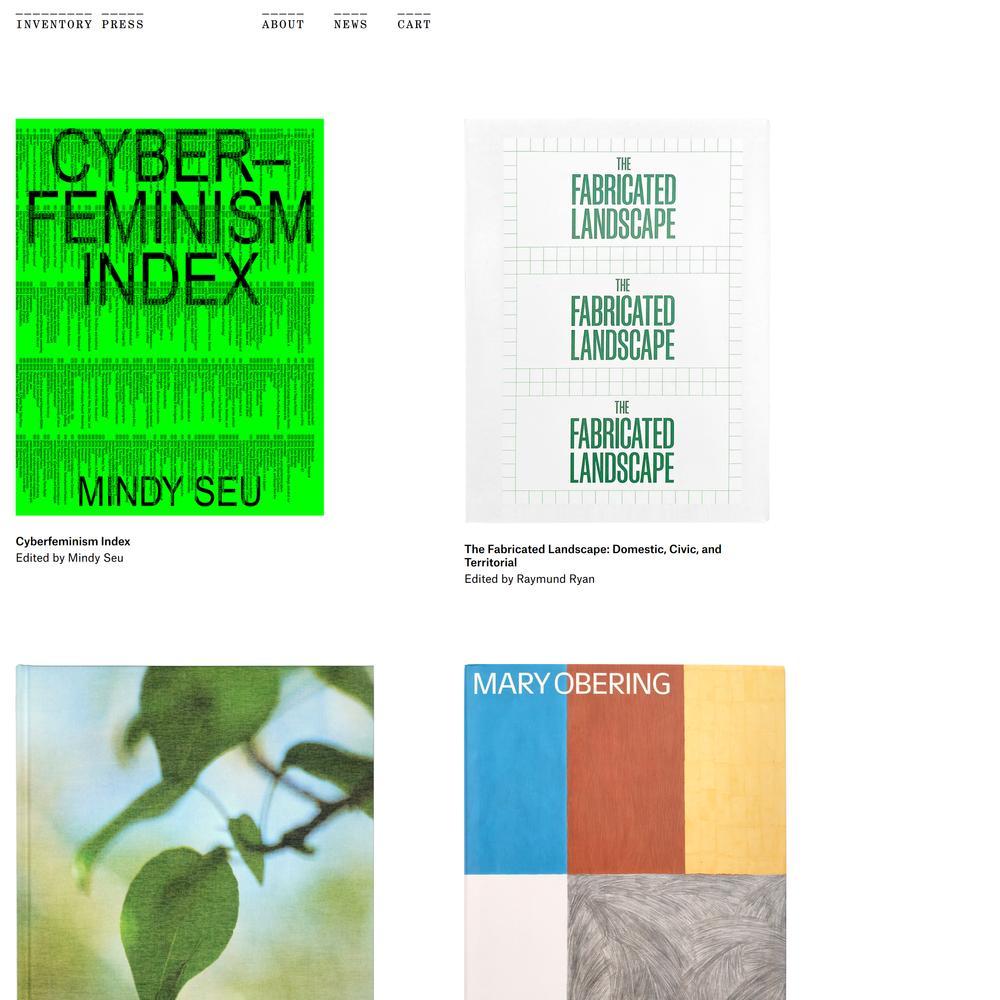Click the gray scribbled panel of the Obering cover
The width and height of the screenshot is (1000, 1000).
tap(677, 937)
